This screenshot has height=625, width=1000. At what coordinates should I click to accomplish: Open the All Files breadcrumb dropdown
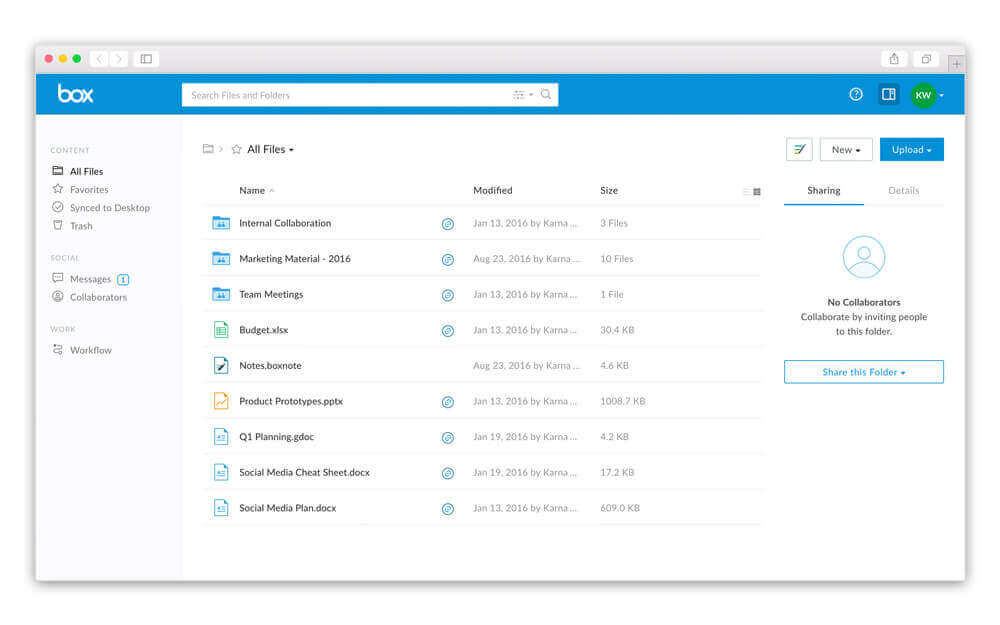[271, 149]
